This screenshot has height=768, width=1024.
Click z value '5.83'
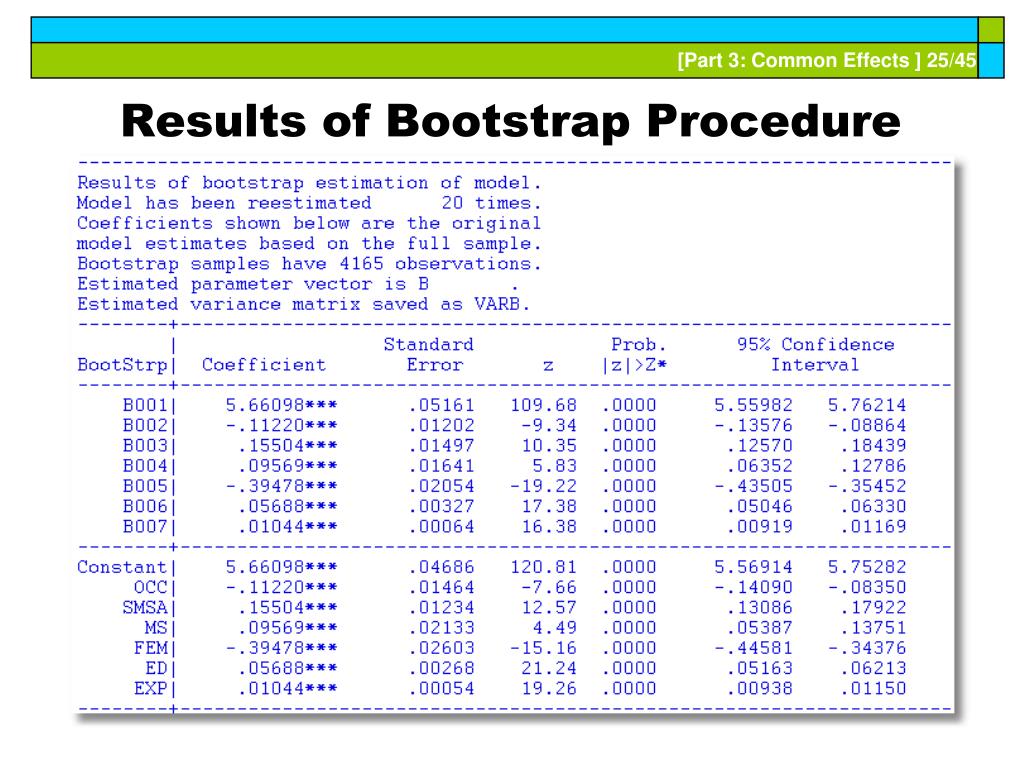click(x=554, y=466)
